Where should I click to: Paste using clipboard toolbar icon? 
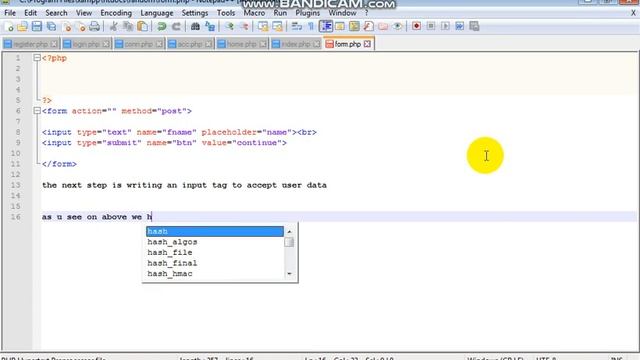click(142, 27)
